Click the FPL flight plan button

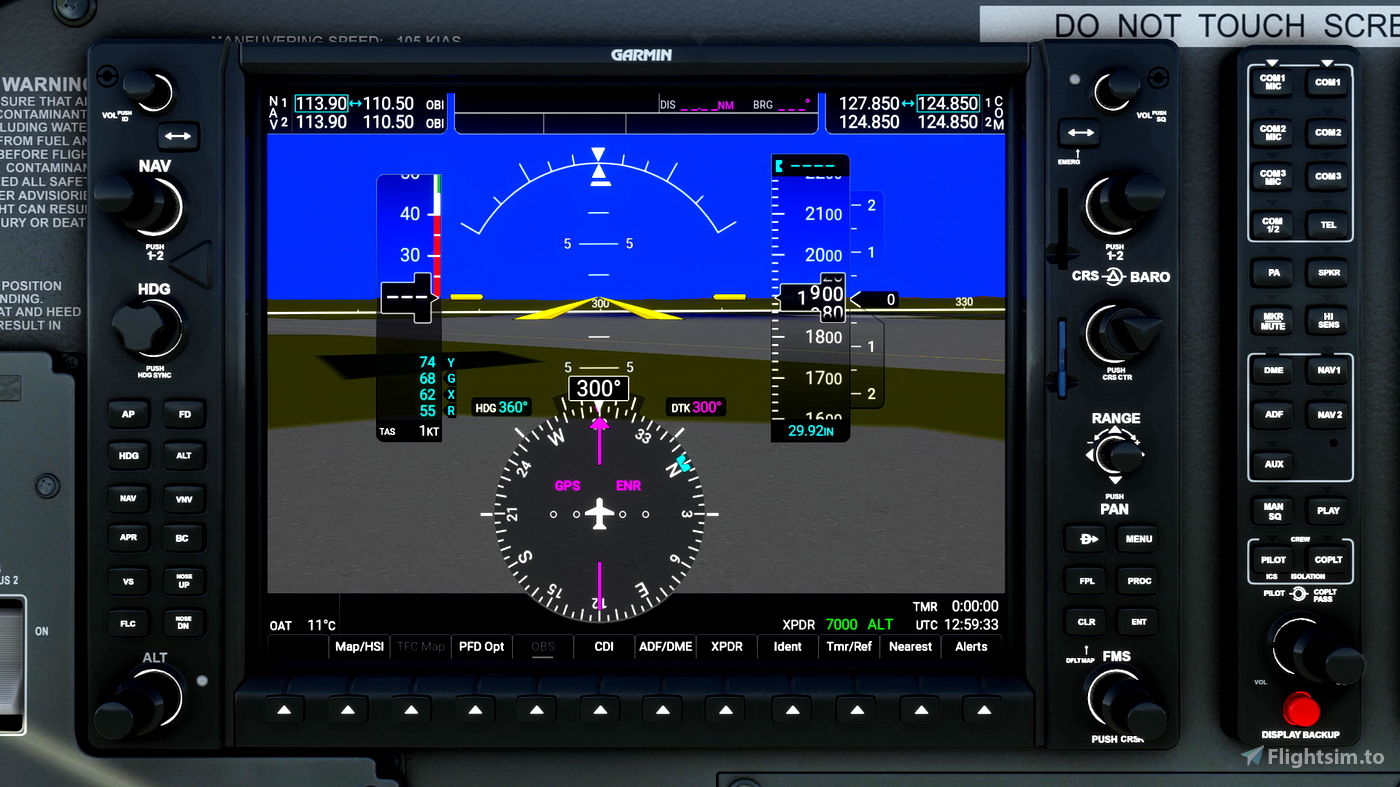(x=1086, y=580)
